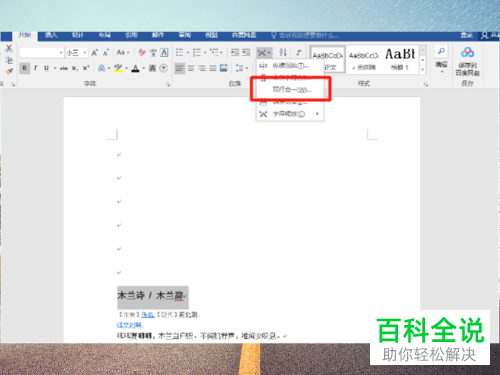
Task: Click the Bullets list icon
Action: [x=179, y=52]
